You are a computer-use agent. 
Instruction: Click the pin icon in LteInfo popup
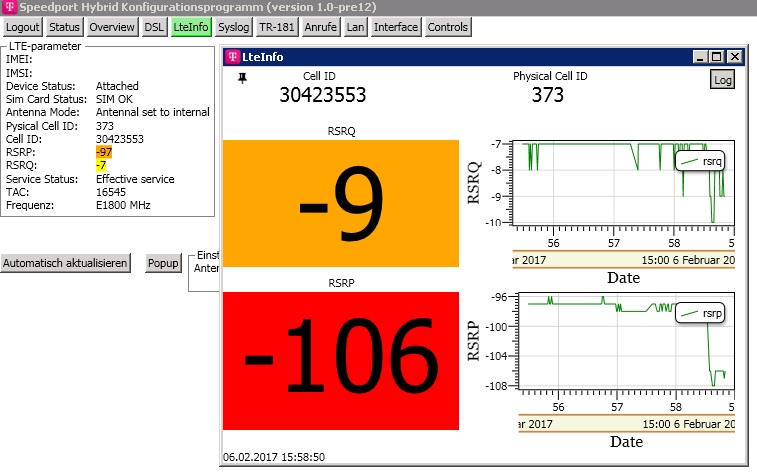(242, 78)
